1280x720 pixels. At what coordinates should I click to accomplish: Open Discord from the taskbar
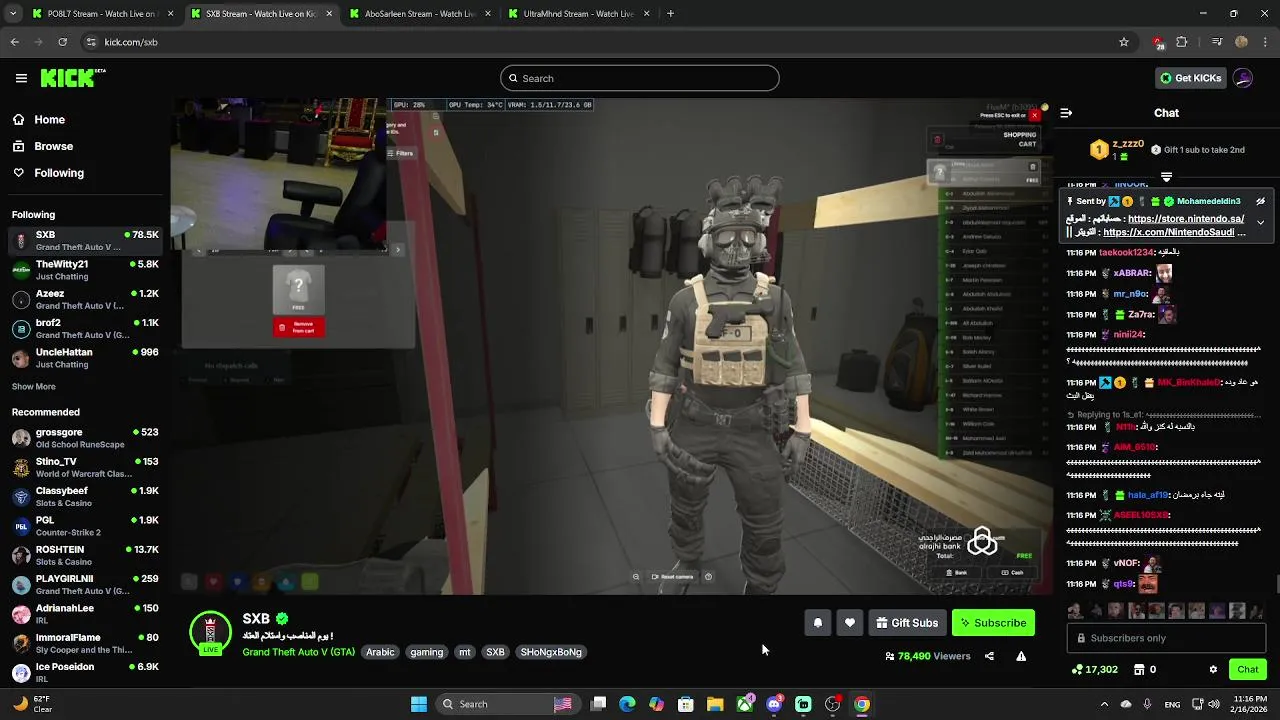coord(774,704)
